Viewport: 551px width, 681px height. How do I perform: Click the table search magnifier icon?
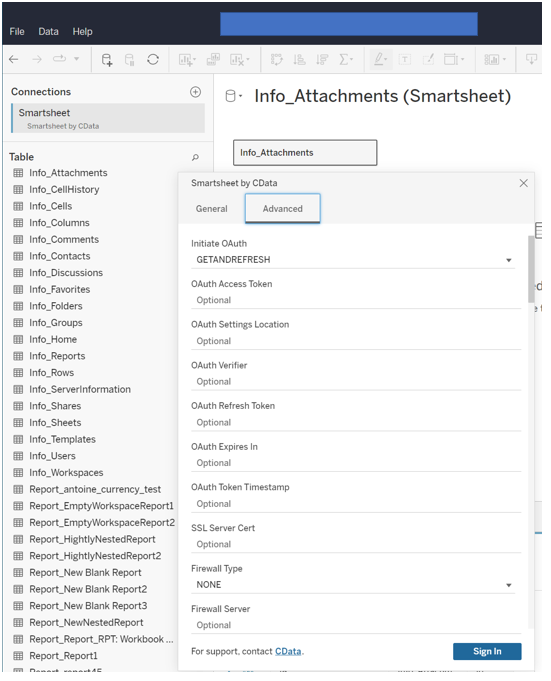click(195, 157)
